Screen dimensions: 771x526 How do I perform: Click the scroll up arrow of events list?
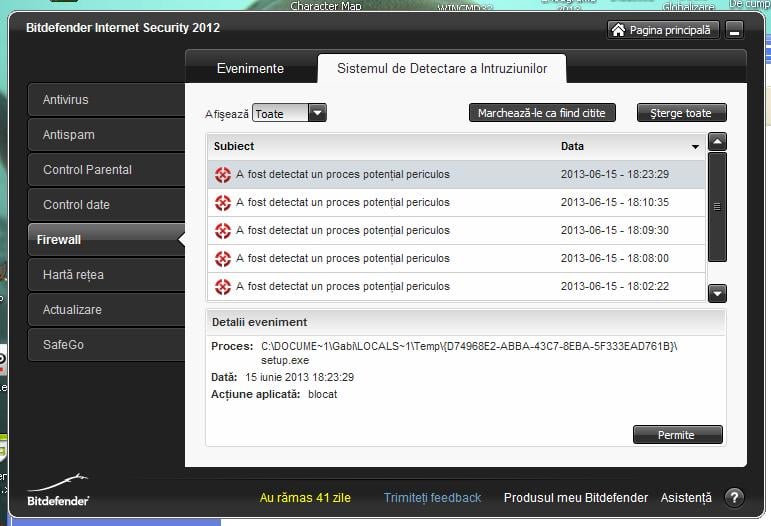(x=717, y=142)
